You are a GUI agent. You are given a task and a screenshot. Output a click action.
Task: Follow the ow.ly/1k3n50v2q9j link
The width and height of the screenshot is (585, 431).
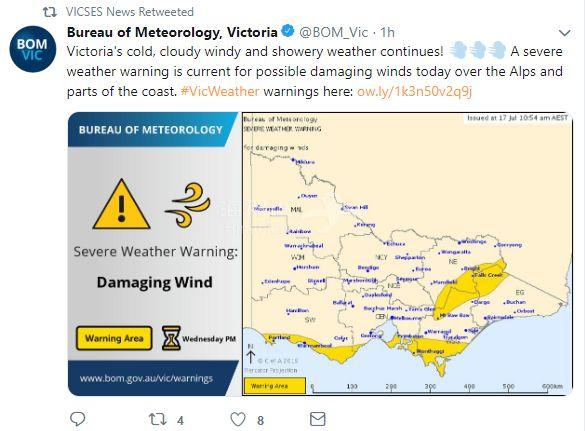pos(414,91)
